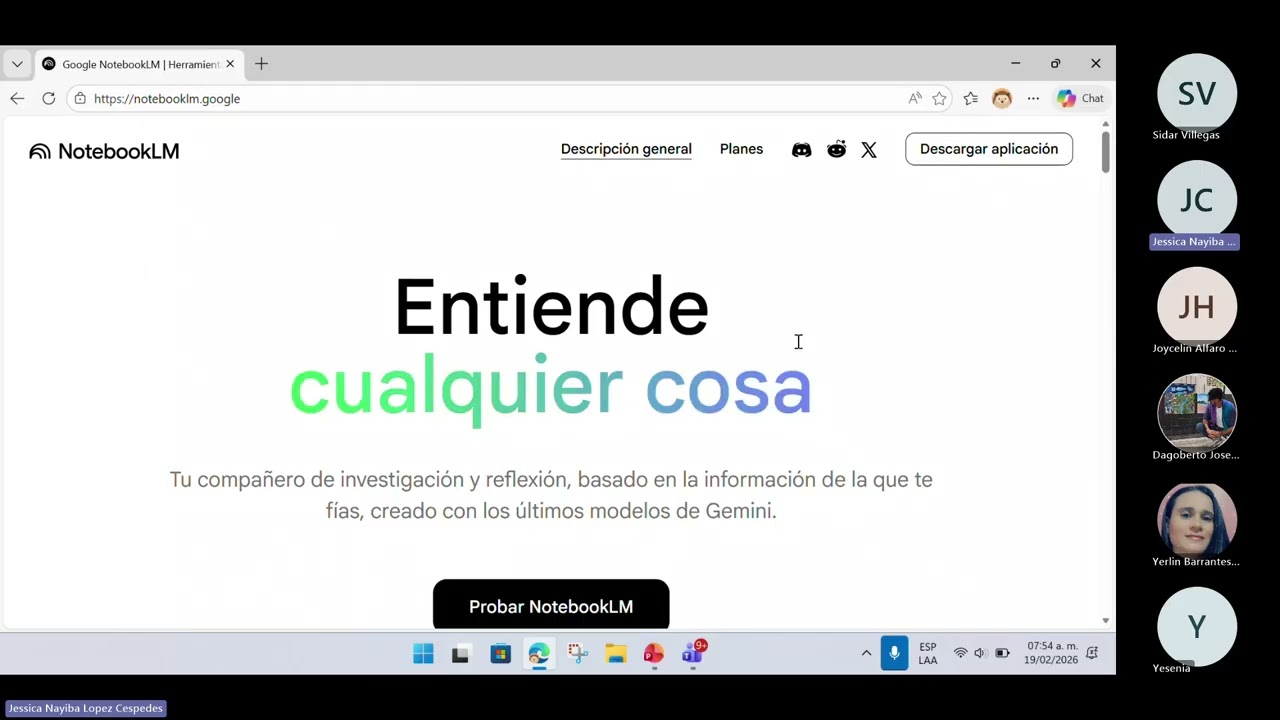
Task: Open Snipping Tool on taskbar
Action: coord(577,654)
